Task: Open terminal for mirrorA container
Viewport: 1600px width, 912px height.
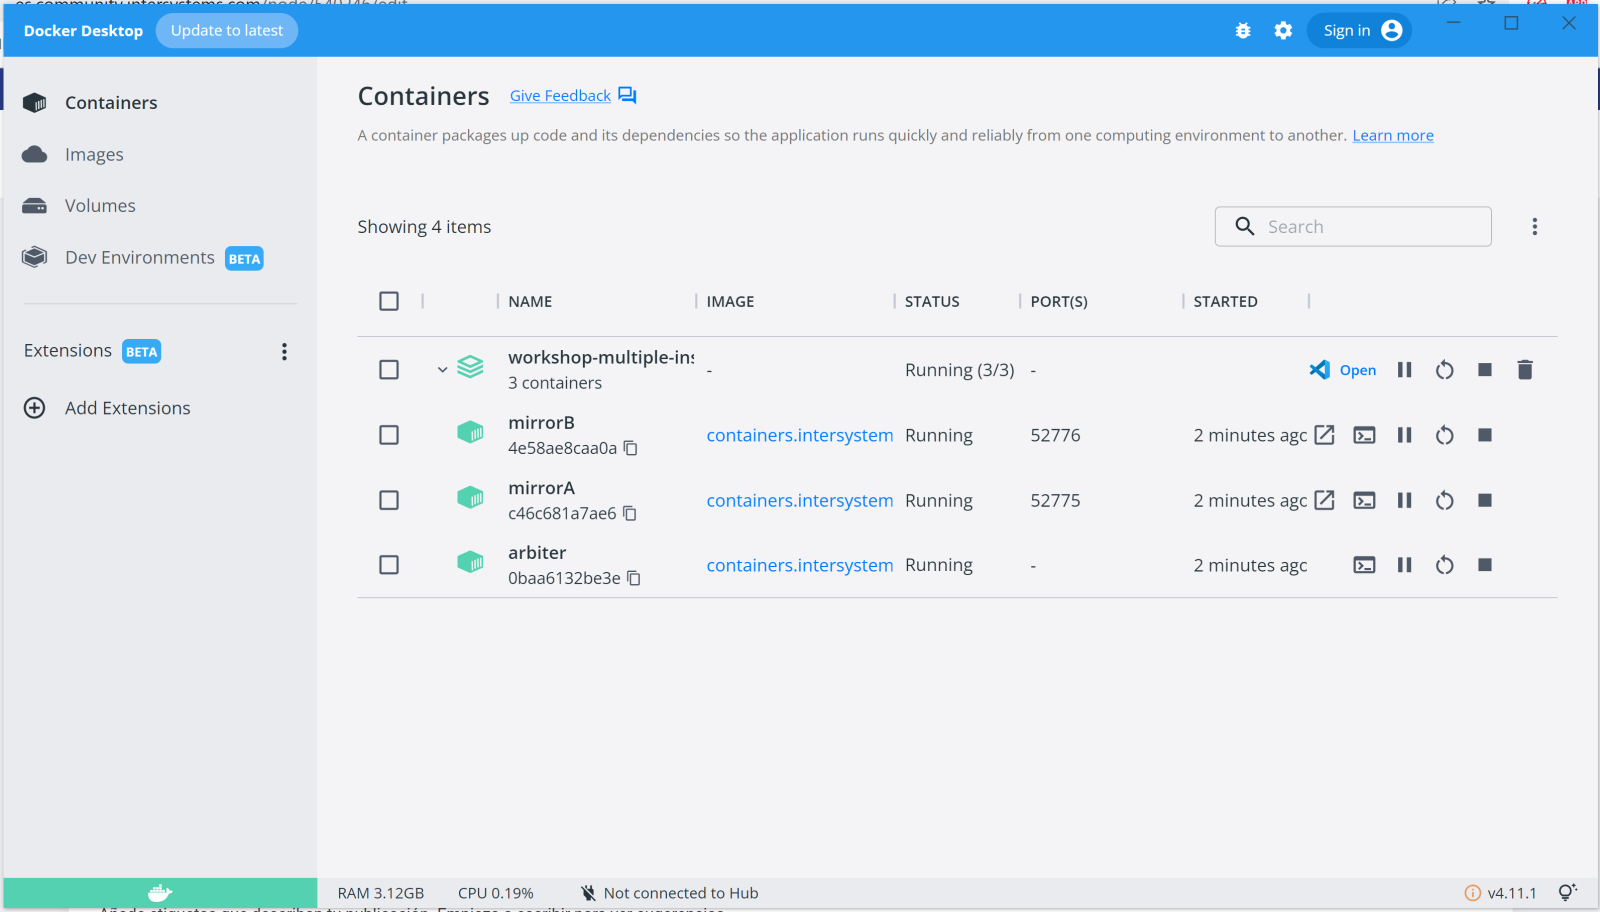Action: pos(1364,501)
